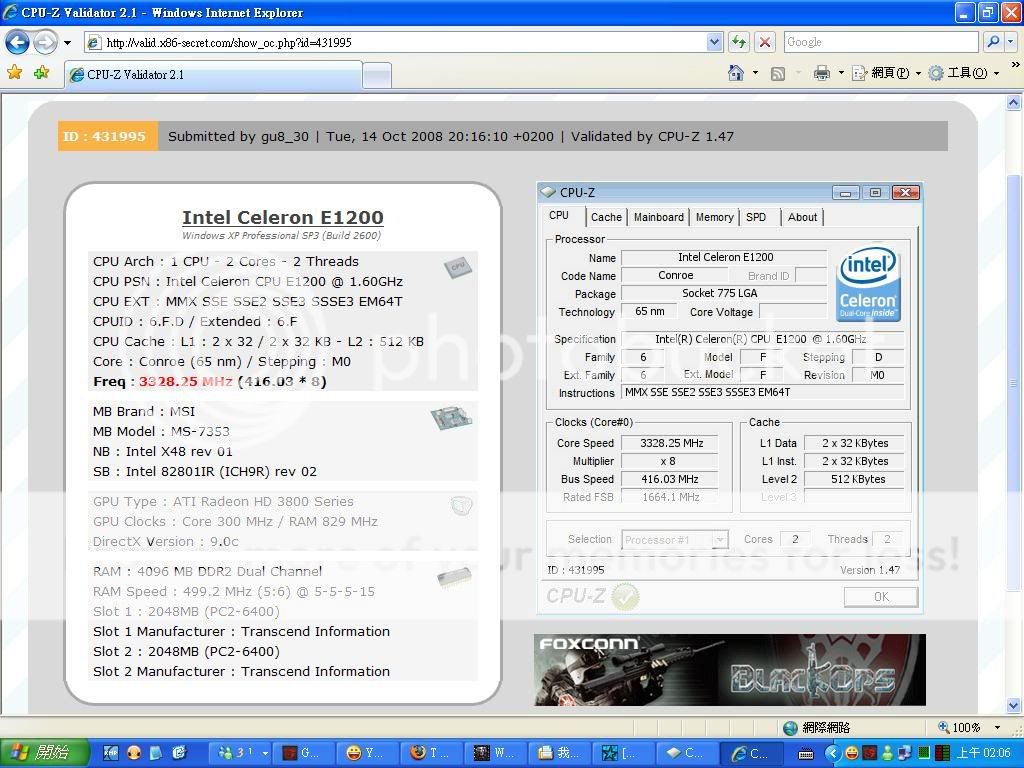Click the RSS feeds icon

click(x=778, y=73)
